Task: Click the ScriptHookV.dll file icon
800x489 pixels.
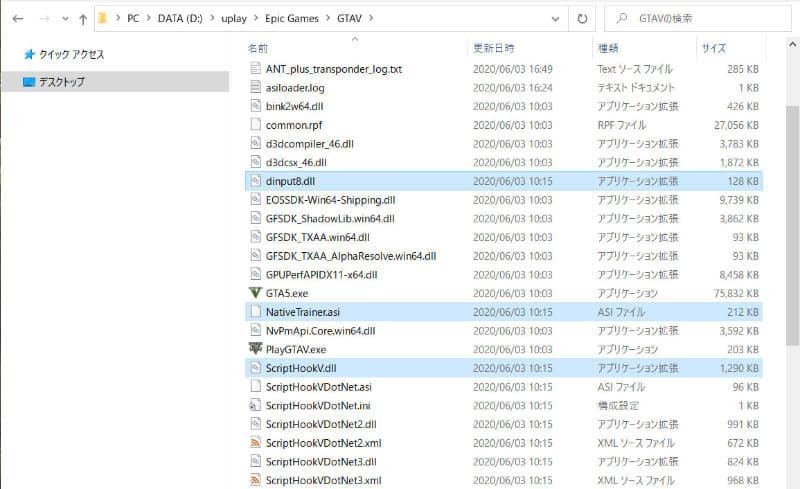Action: 255,368
